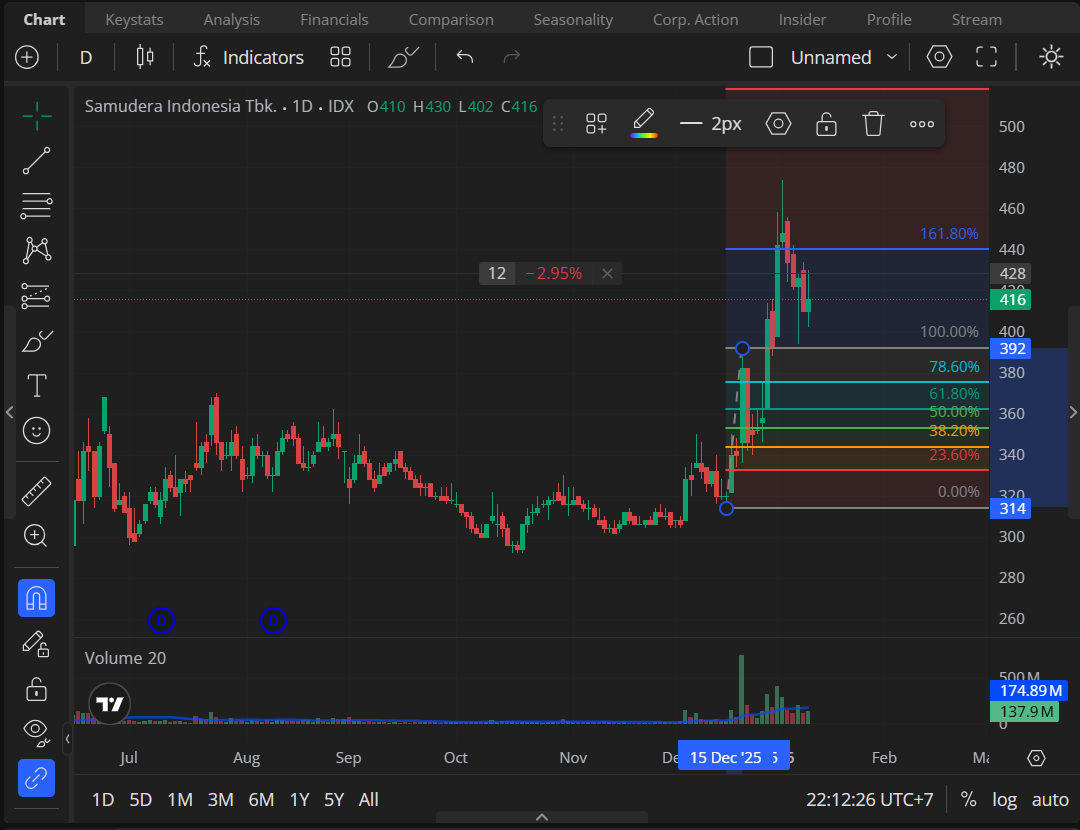
Task: Open the Seasonality tab
Action: 572,19
